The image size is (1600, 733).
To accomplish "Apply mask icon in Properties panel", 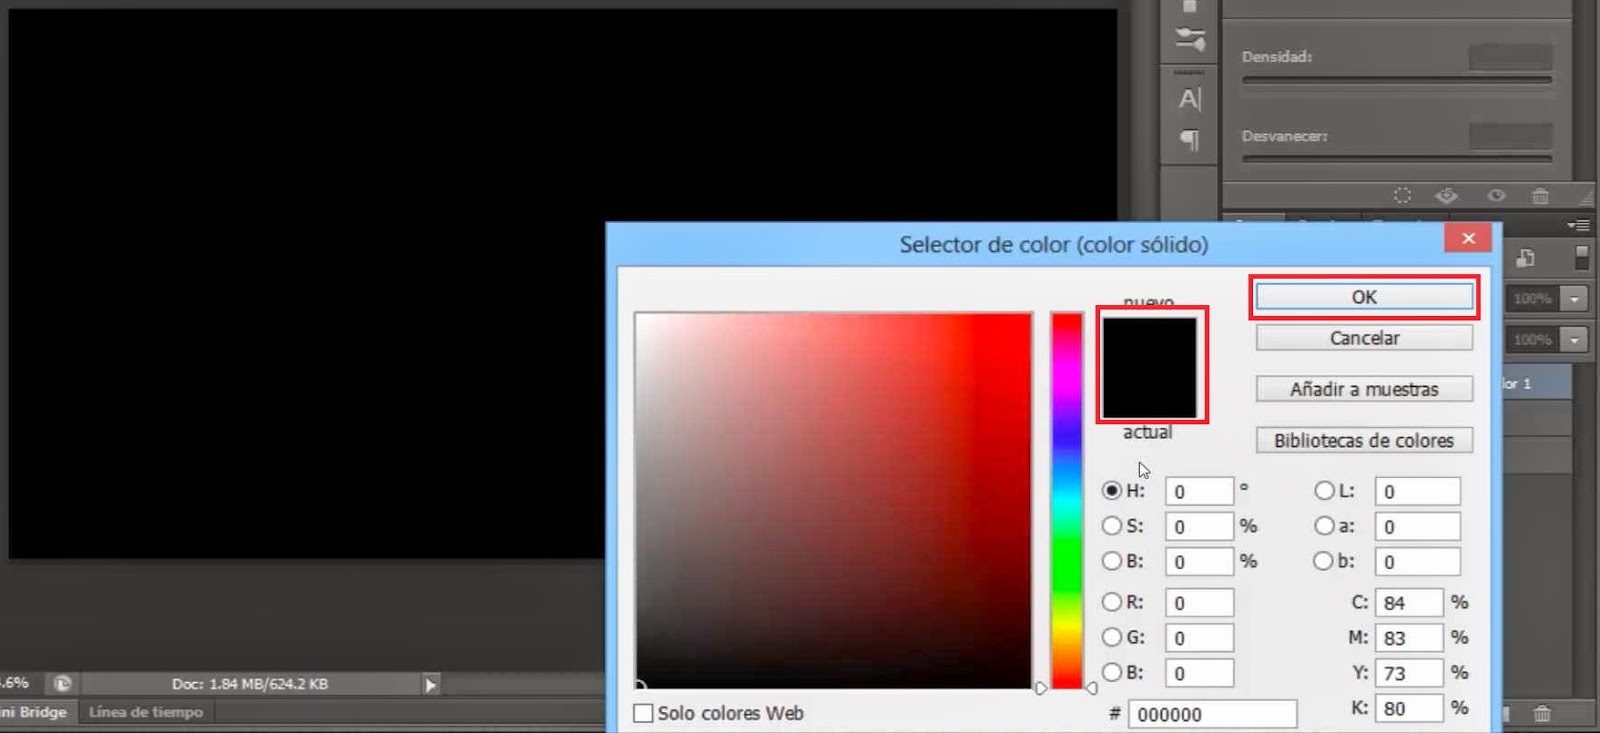I will coord(1447,195).
